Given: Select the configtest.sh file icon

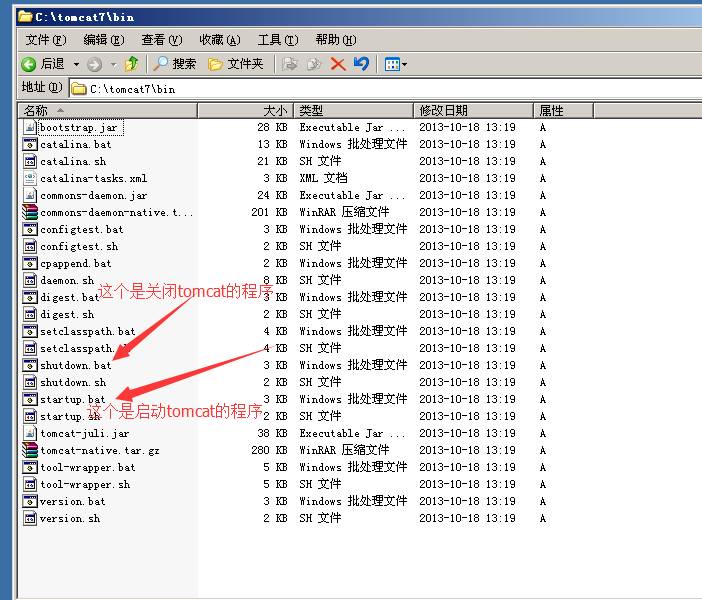Looking at the screenshot, I should [30, 246].
